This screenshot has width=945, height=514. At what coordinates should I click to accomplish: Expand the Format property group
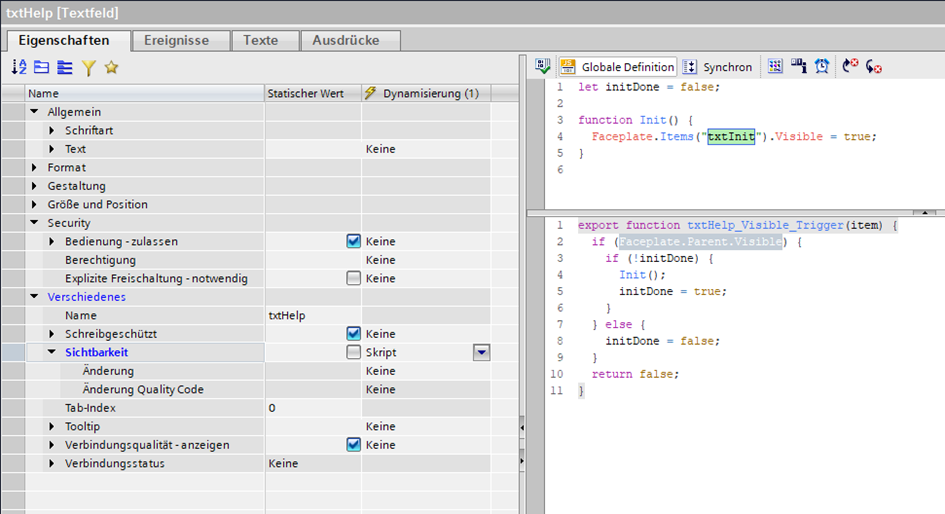[36, 167]
